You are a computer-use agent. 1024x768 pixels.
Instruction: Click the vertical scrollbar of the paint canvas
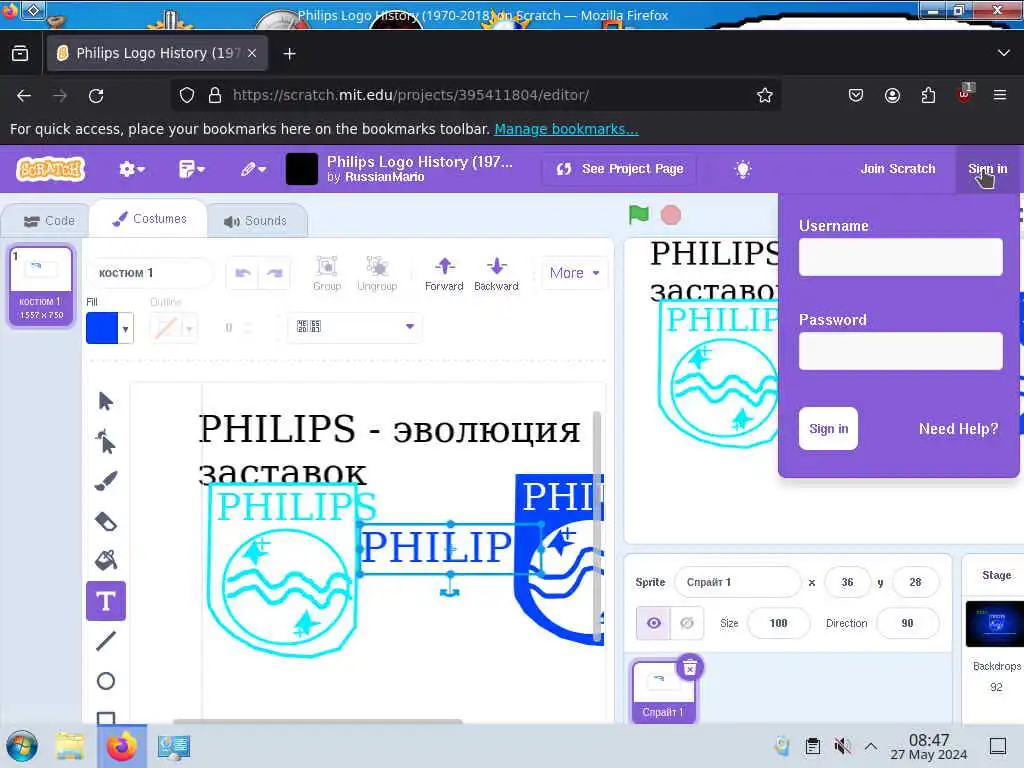597,526
